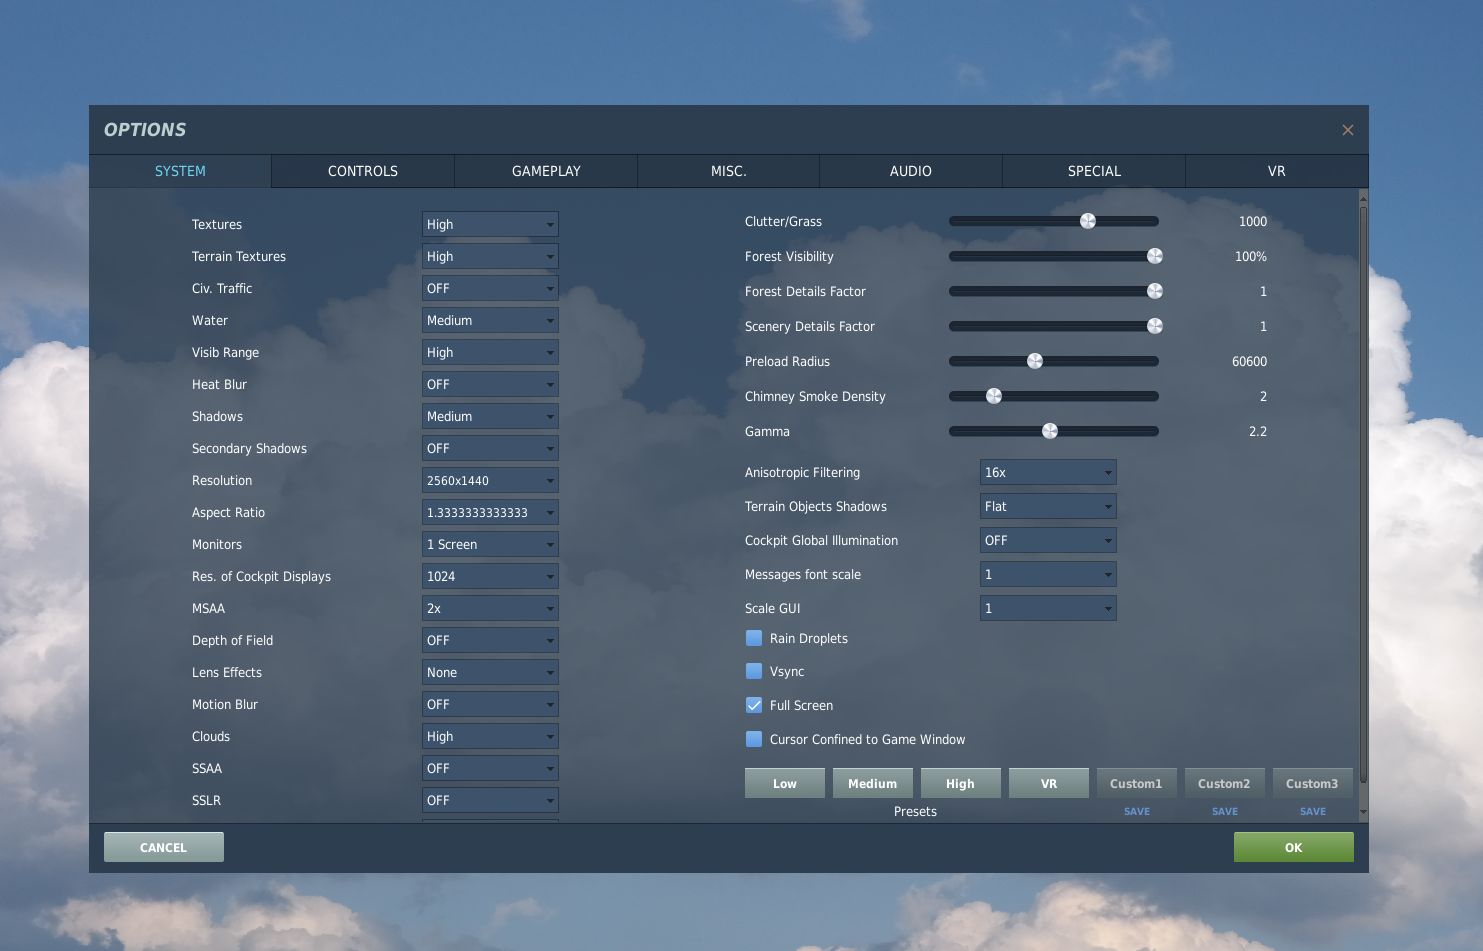
Task: Click the Gamma slider handle
Action: (x=1050, y=431)
